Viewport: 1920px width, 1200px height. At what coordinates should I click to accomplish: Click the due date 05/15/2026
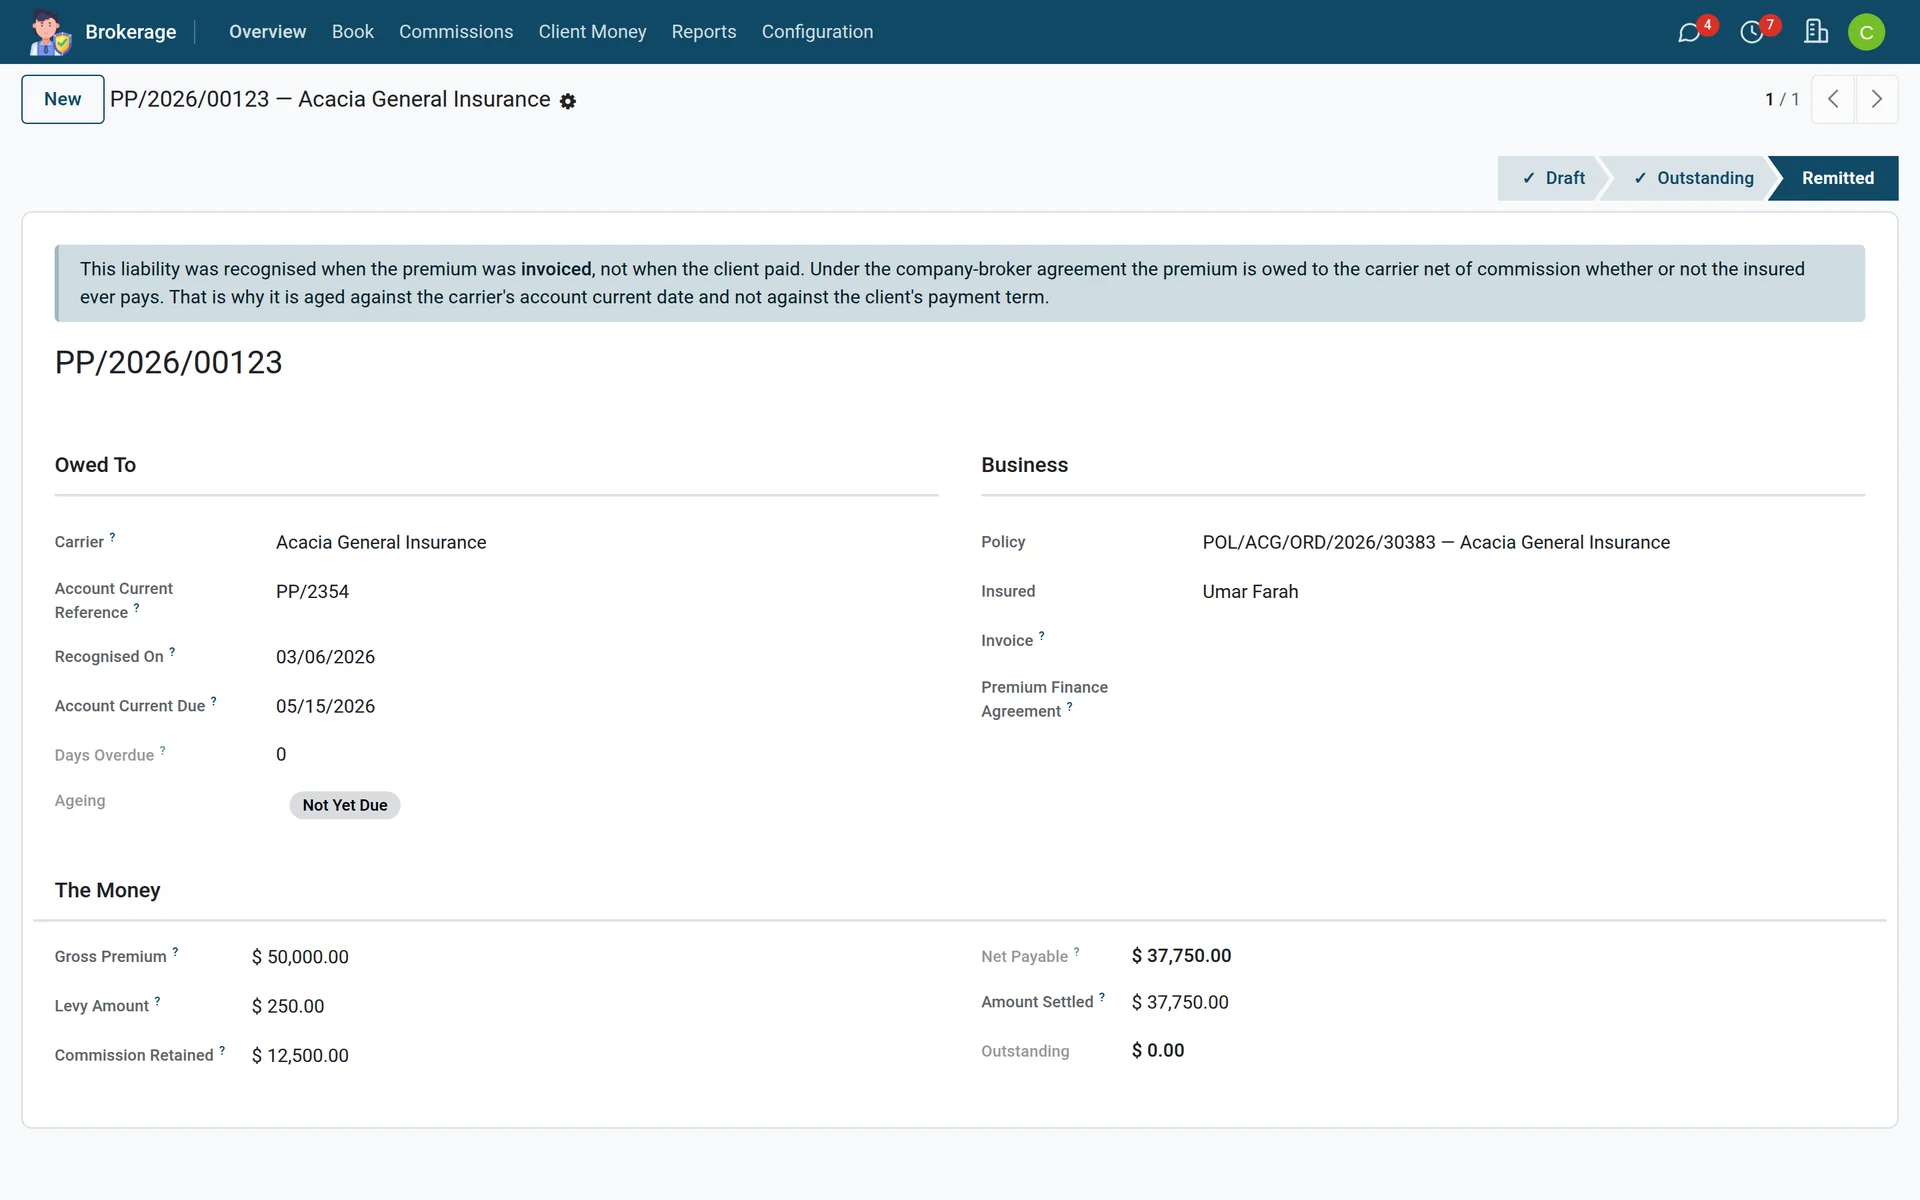coord(325,706)
